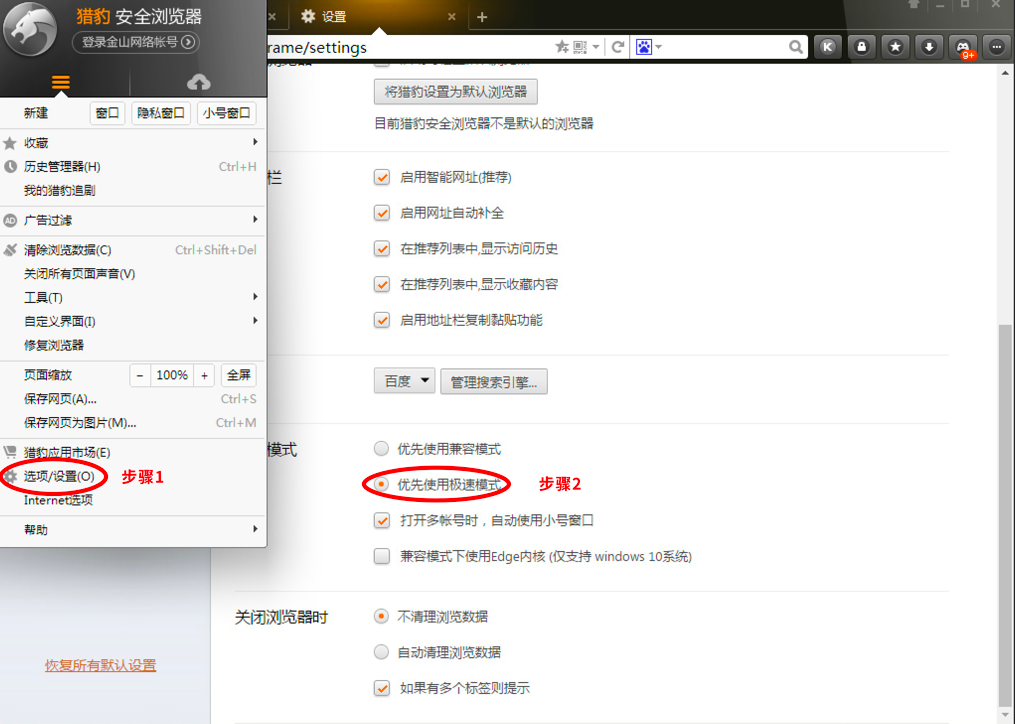Open the orange hamburger main menu icon
The image size is (1015, 724).
[x=61, y=82]
